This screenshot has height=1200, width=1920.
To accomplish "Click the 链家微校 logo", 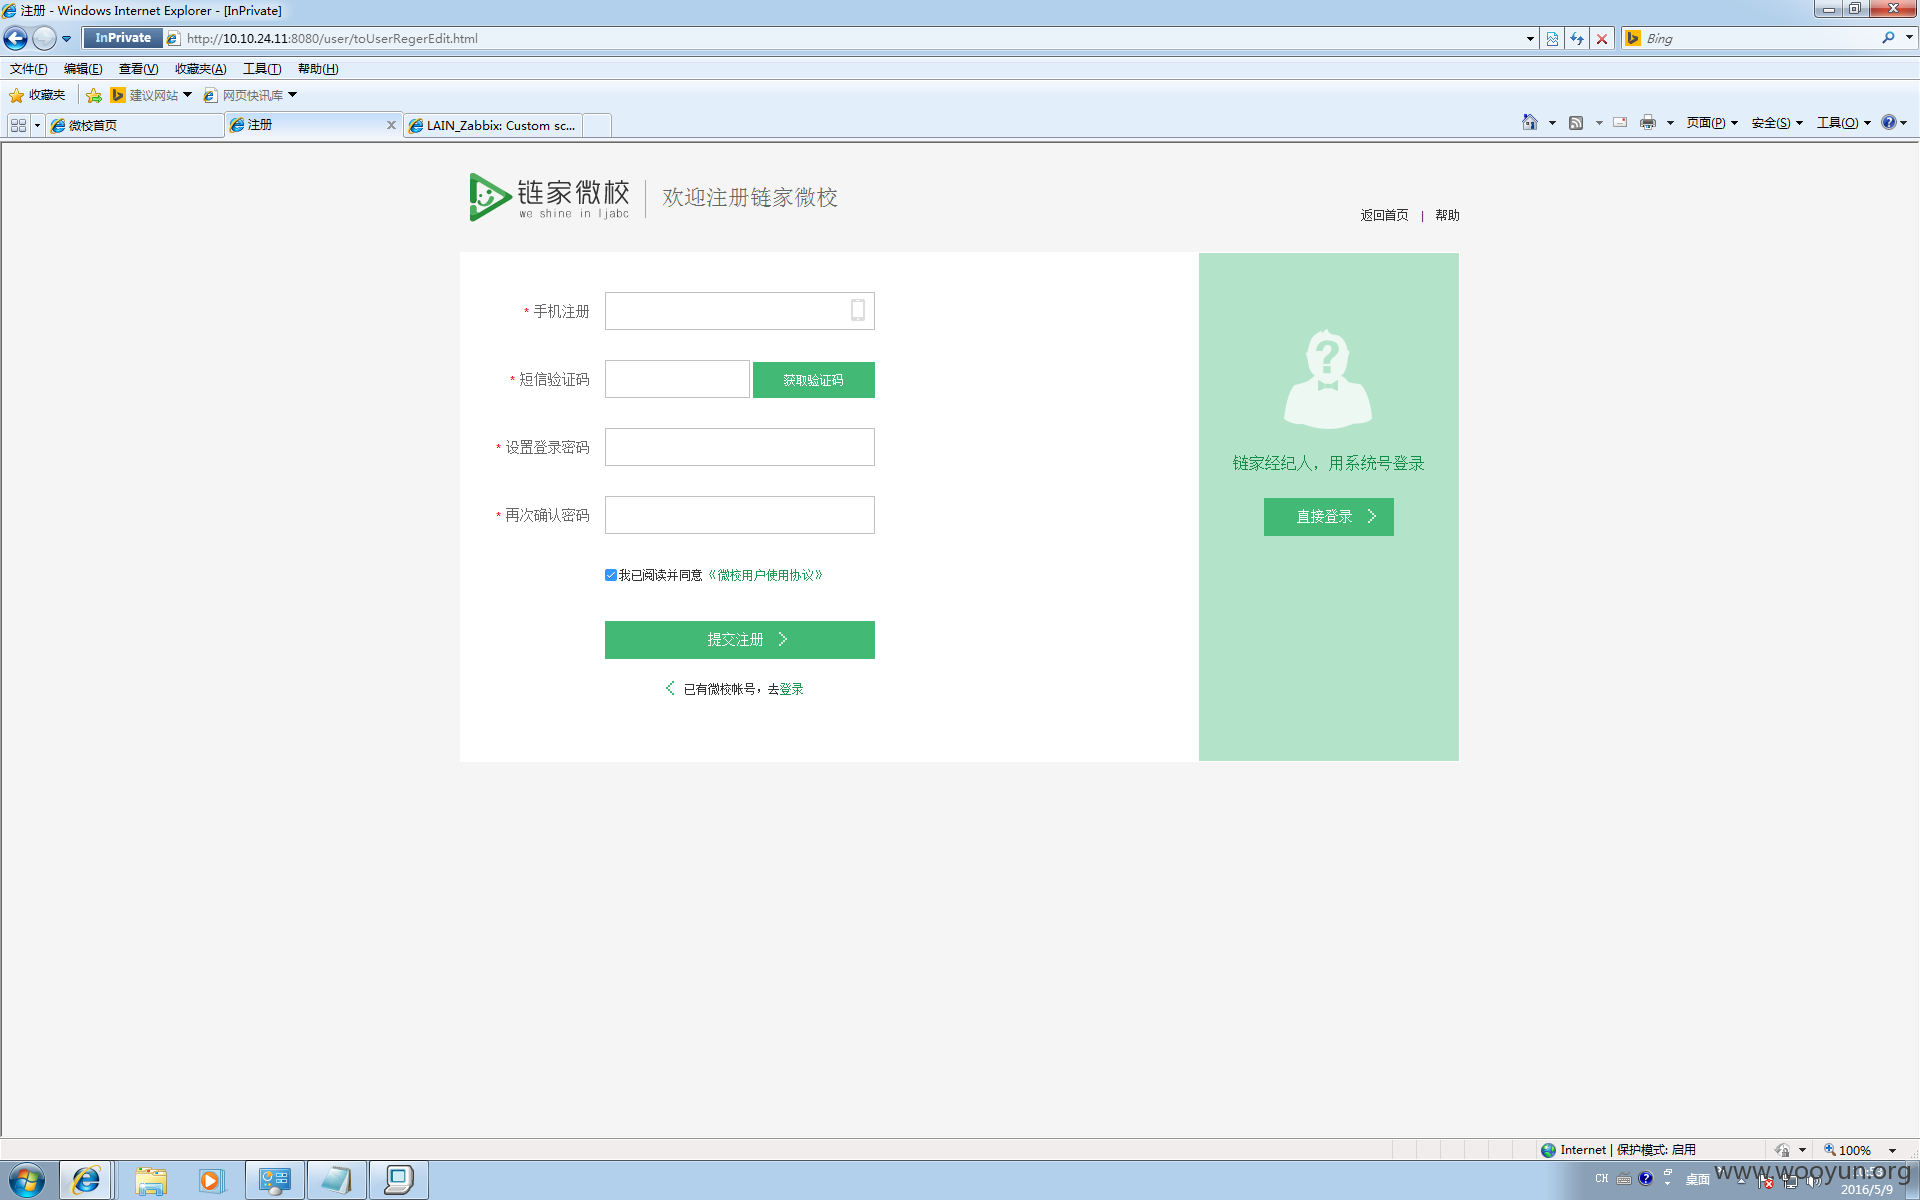I will pos(549,197).
